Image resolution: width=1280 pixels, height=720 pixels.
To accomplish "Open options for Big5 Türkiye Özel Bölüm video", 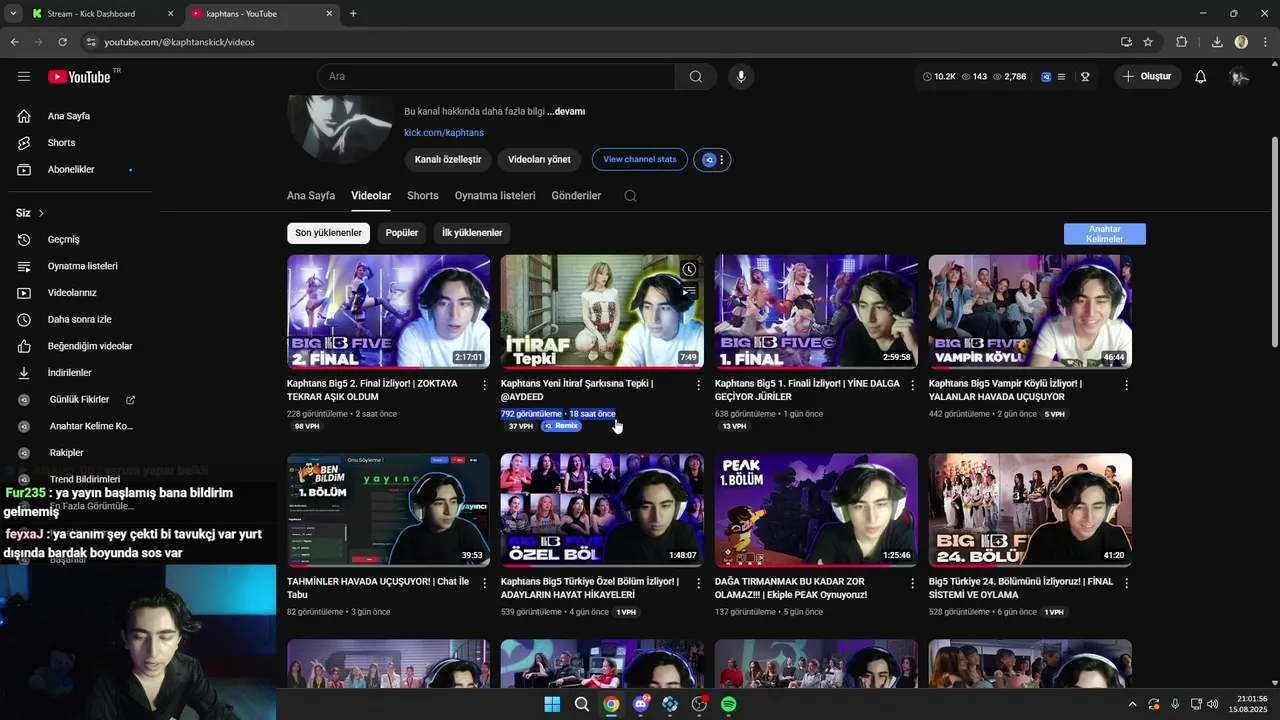I will tap(699, 583).
